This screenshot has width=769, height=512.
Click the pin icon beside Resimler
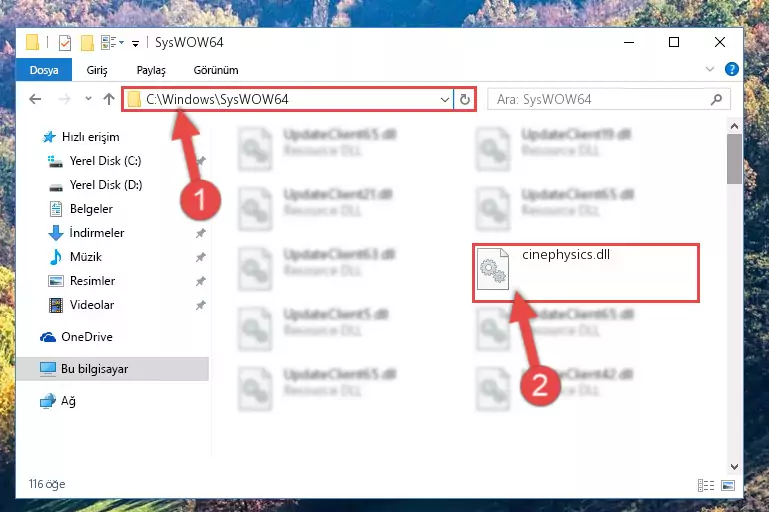tap(201, 282)
